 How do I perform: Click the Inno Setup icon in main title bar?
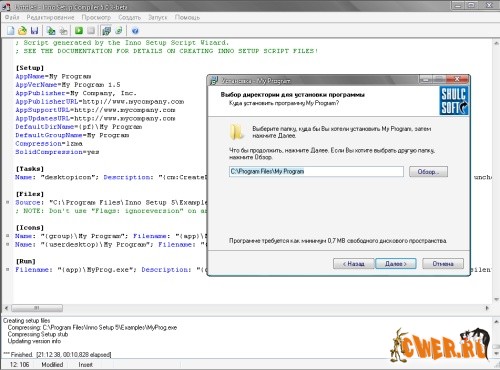7,6
